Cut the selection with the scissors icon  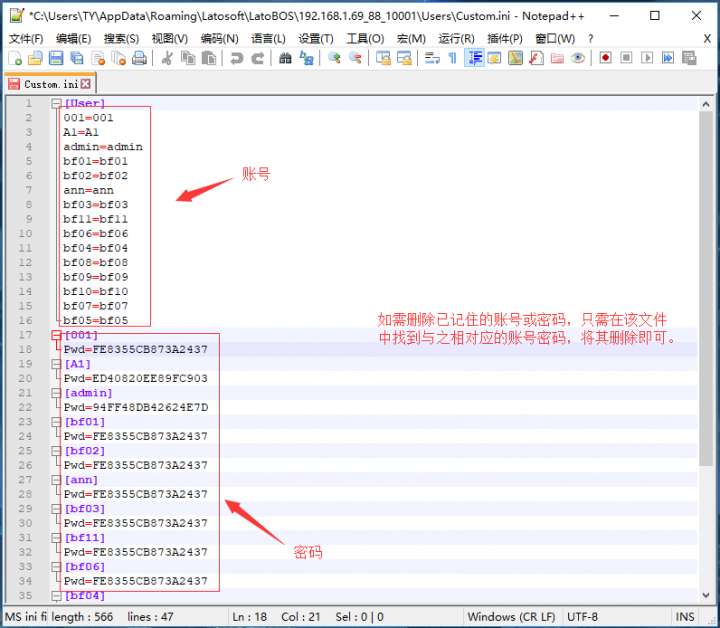[167, 58]
